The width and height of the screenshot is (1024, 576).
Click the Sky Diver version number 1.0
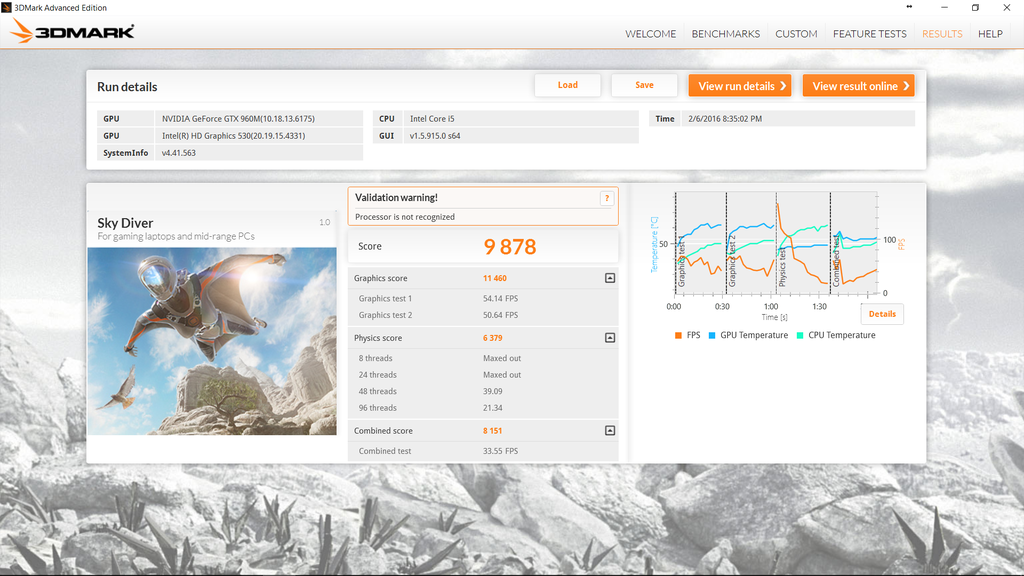point(325,222)
